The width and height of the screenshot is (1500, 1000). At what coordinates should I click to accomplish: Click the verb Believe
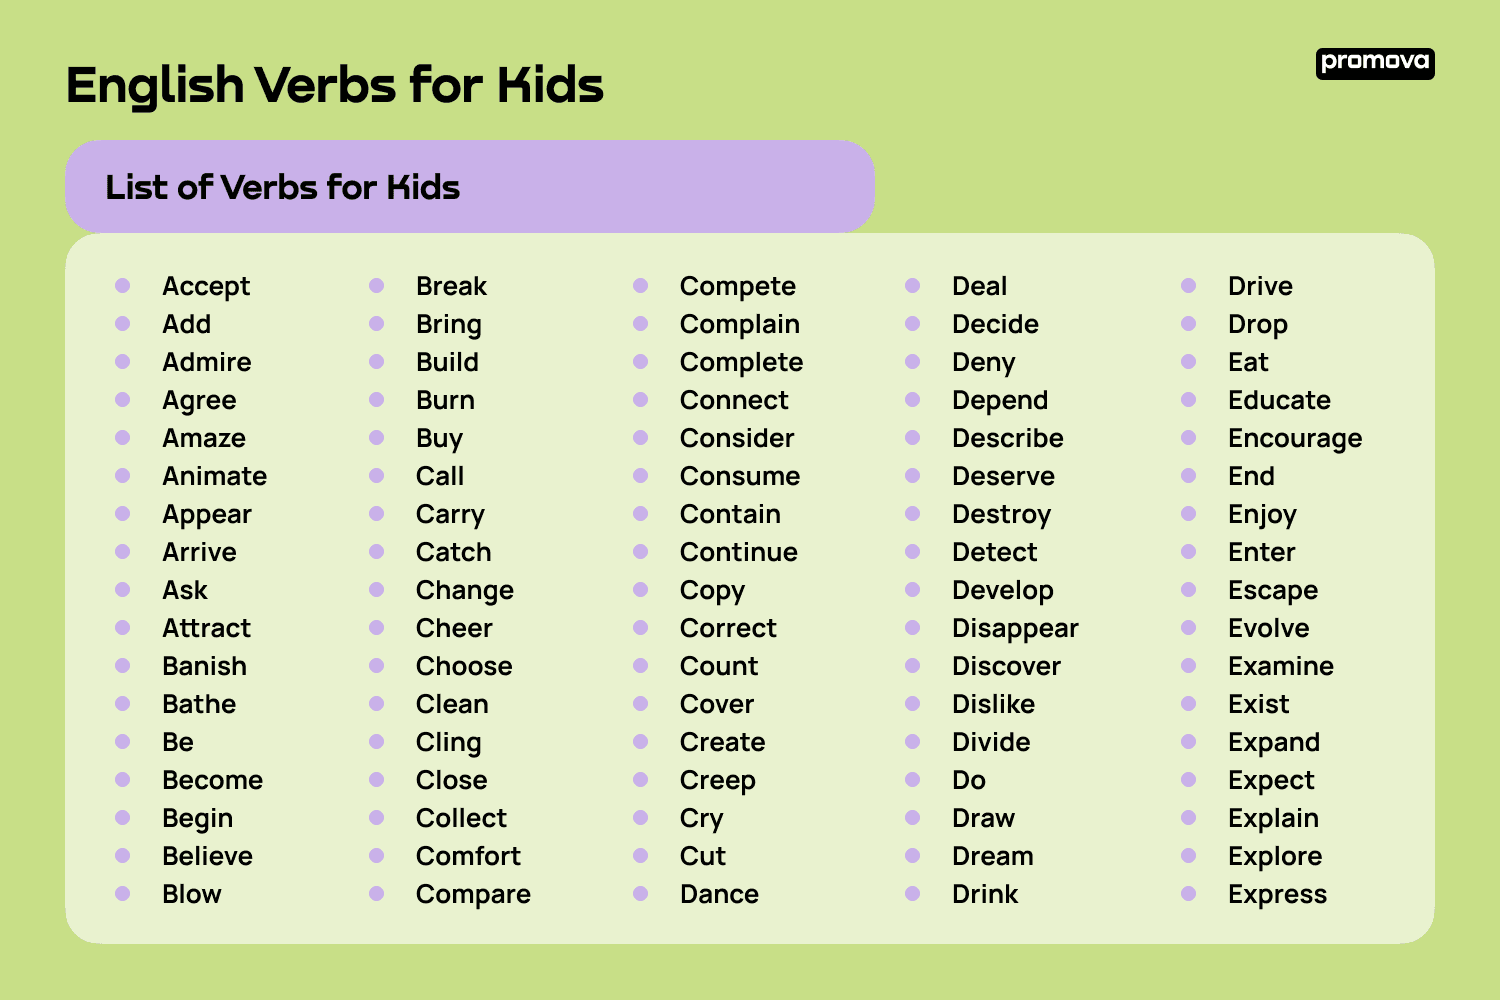click(207, 856)
